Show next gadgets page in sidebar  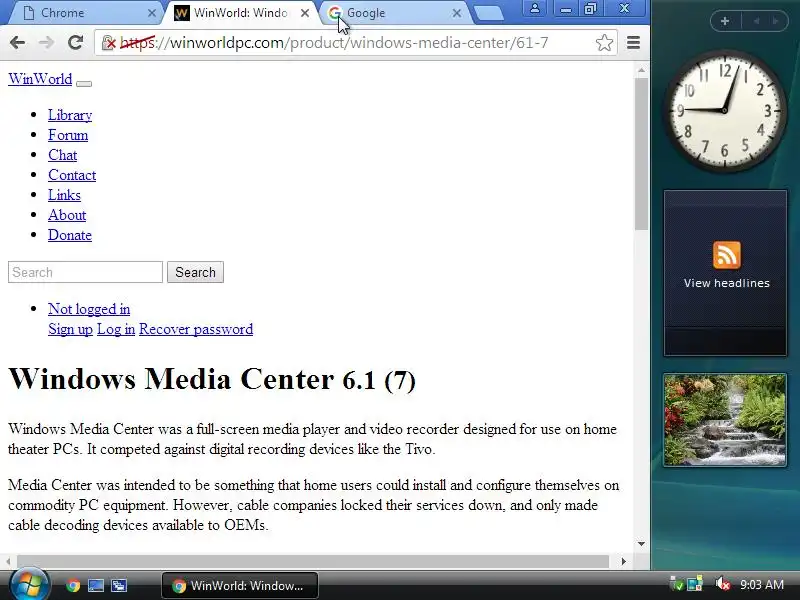[x=776, y=21]
